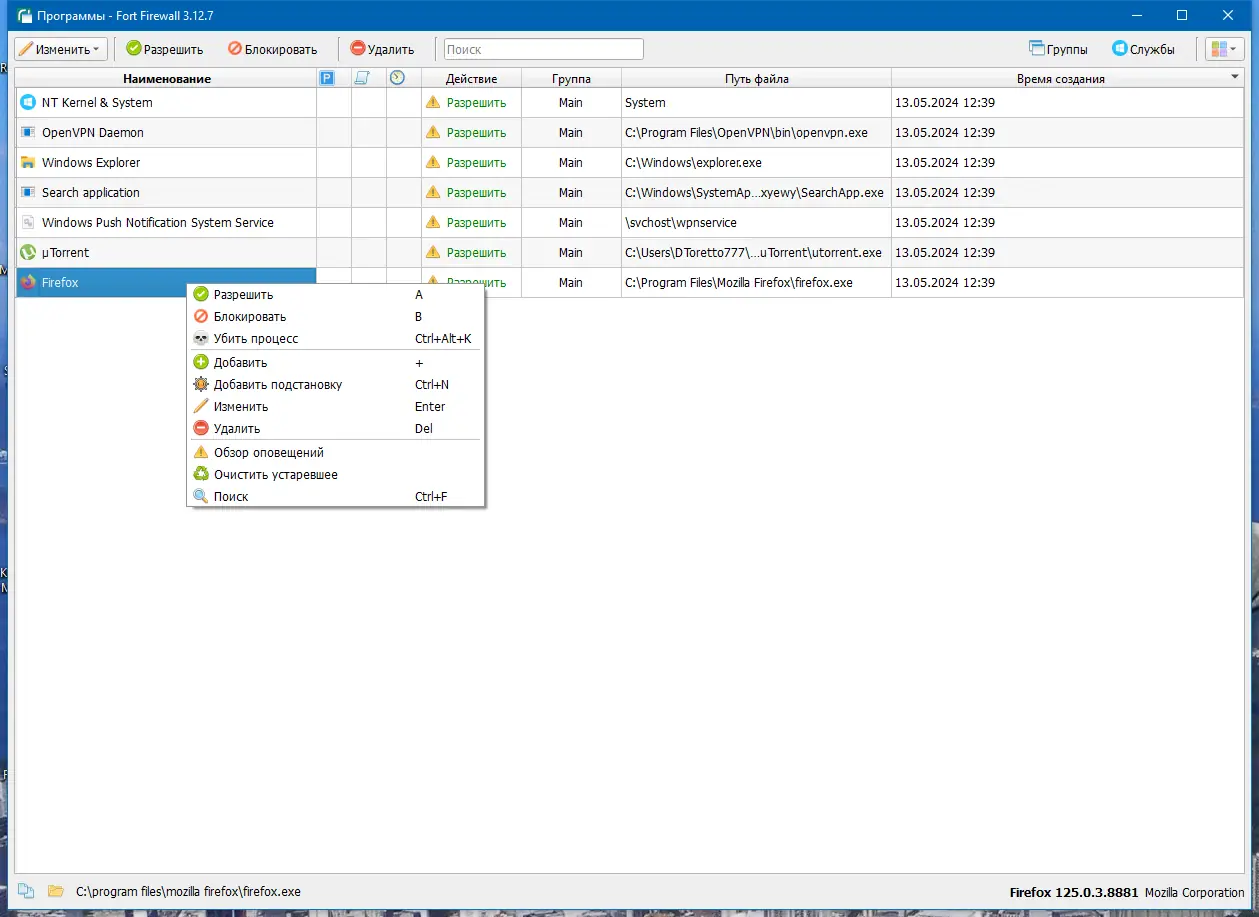Sort by the notes column icon
Screen dimensions: 1259x917
pyautogui.click(x=362, y=78)
